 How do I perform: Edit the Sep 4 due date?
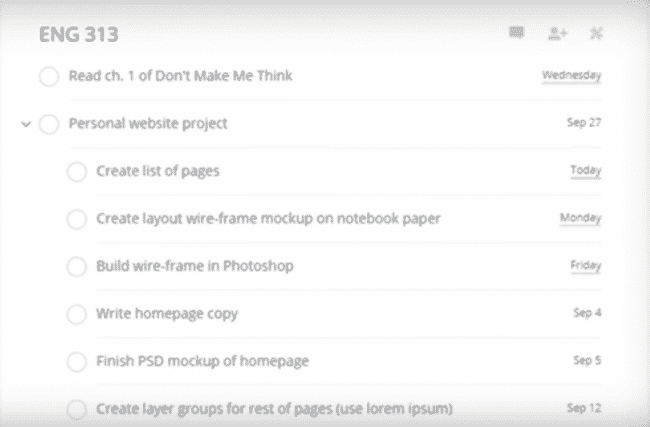pos(587,313)
